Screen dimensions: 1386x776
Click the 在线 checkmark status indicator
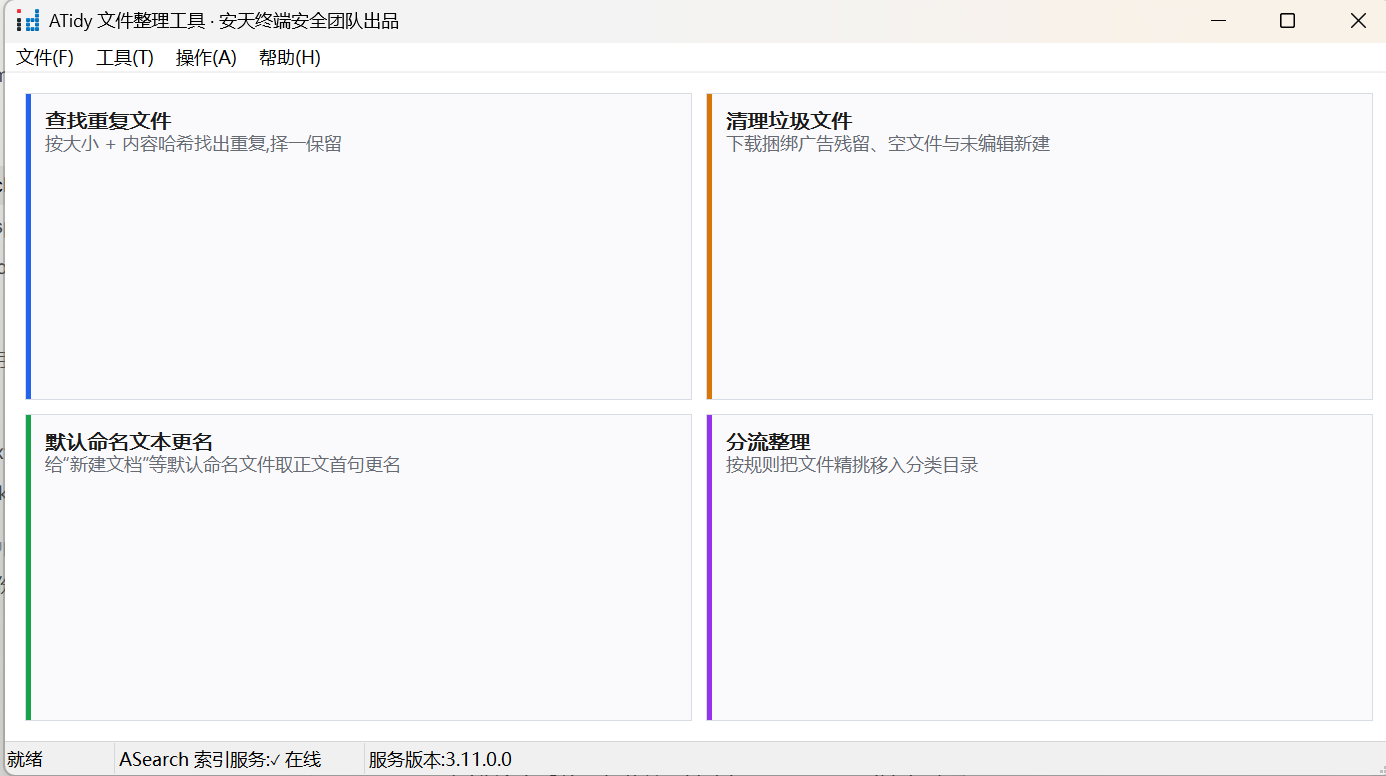point(296,760)
